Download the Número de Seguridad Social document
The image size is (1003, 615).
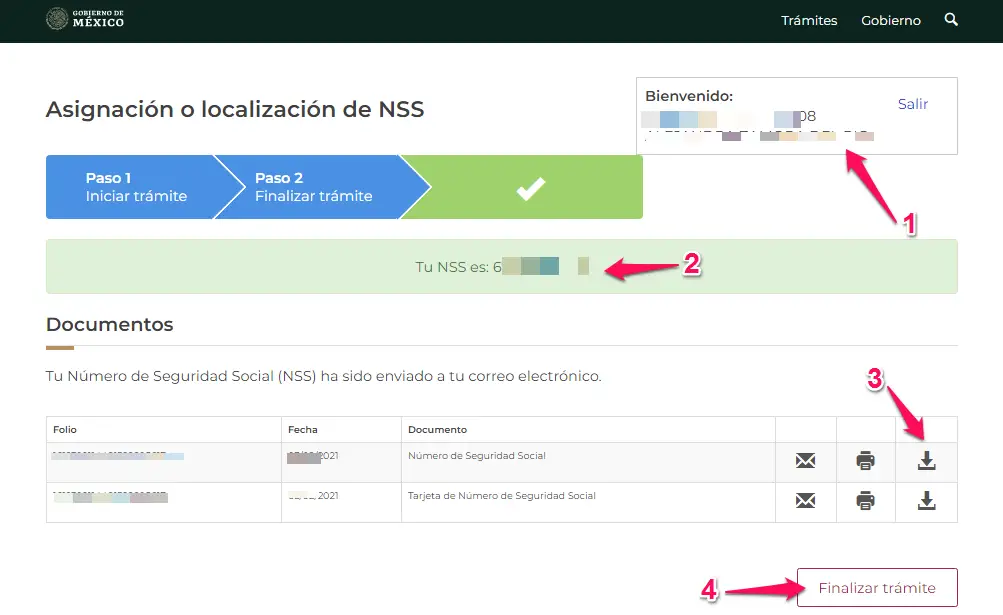tap(926, 461)
